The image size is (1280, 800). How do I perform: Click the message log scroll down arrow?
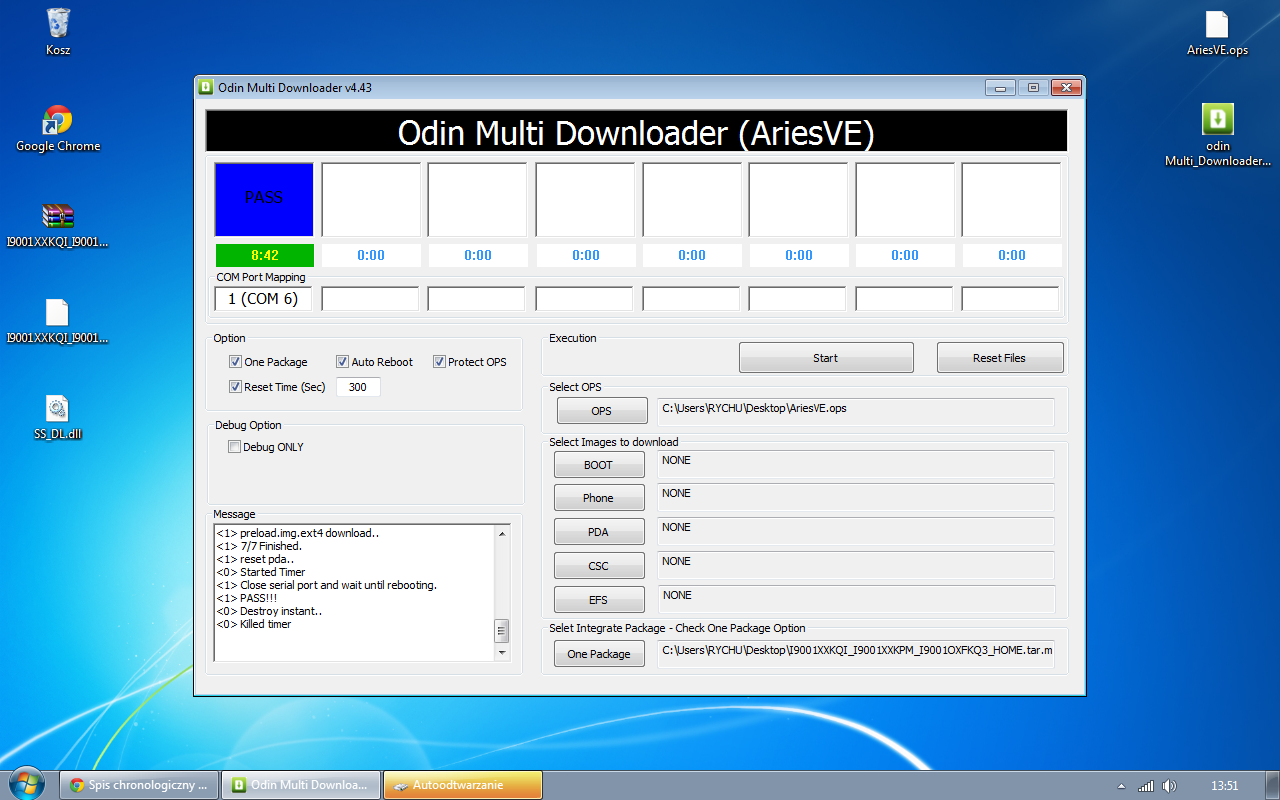(x=502, y=653)
